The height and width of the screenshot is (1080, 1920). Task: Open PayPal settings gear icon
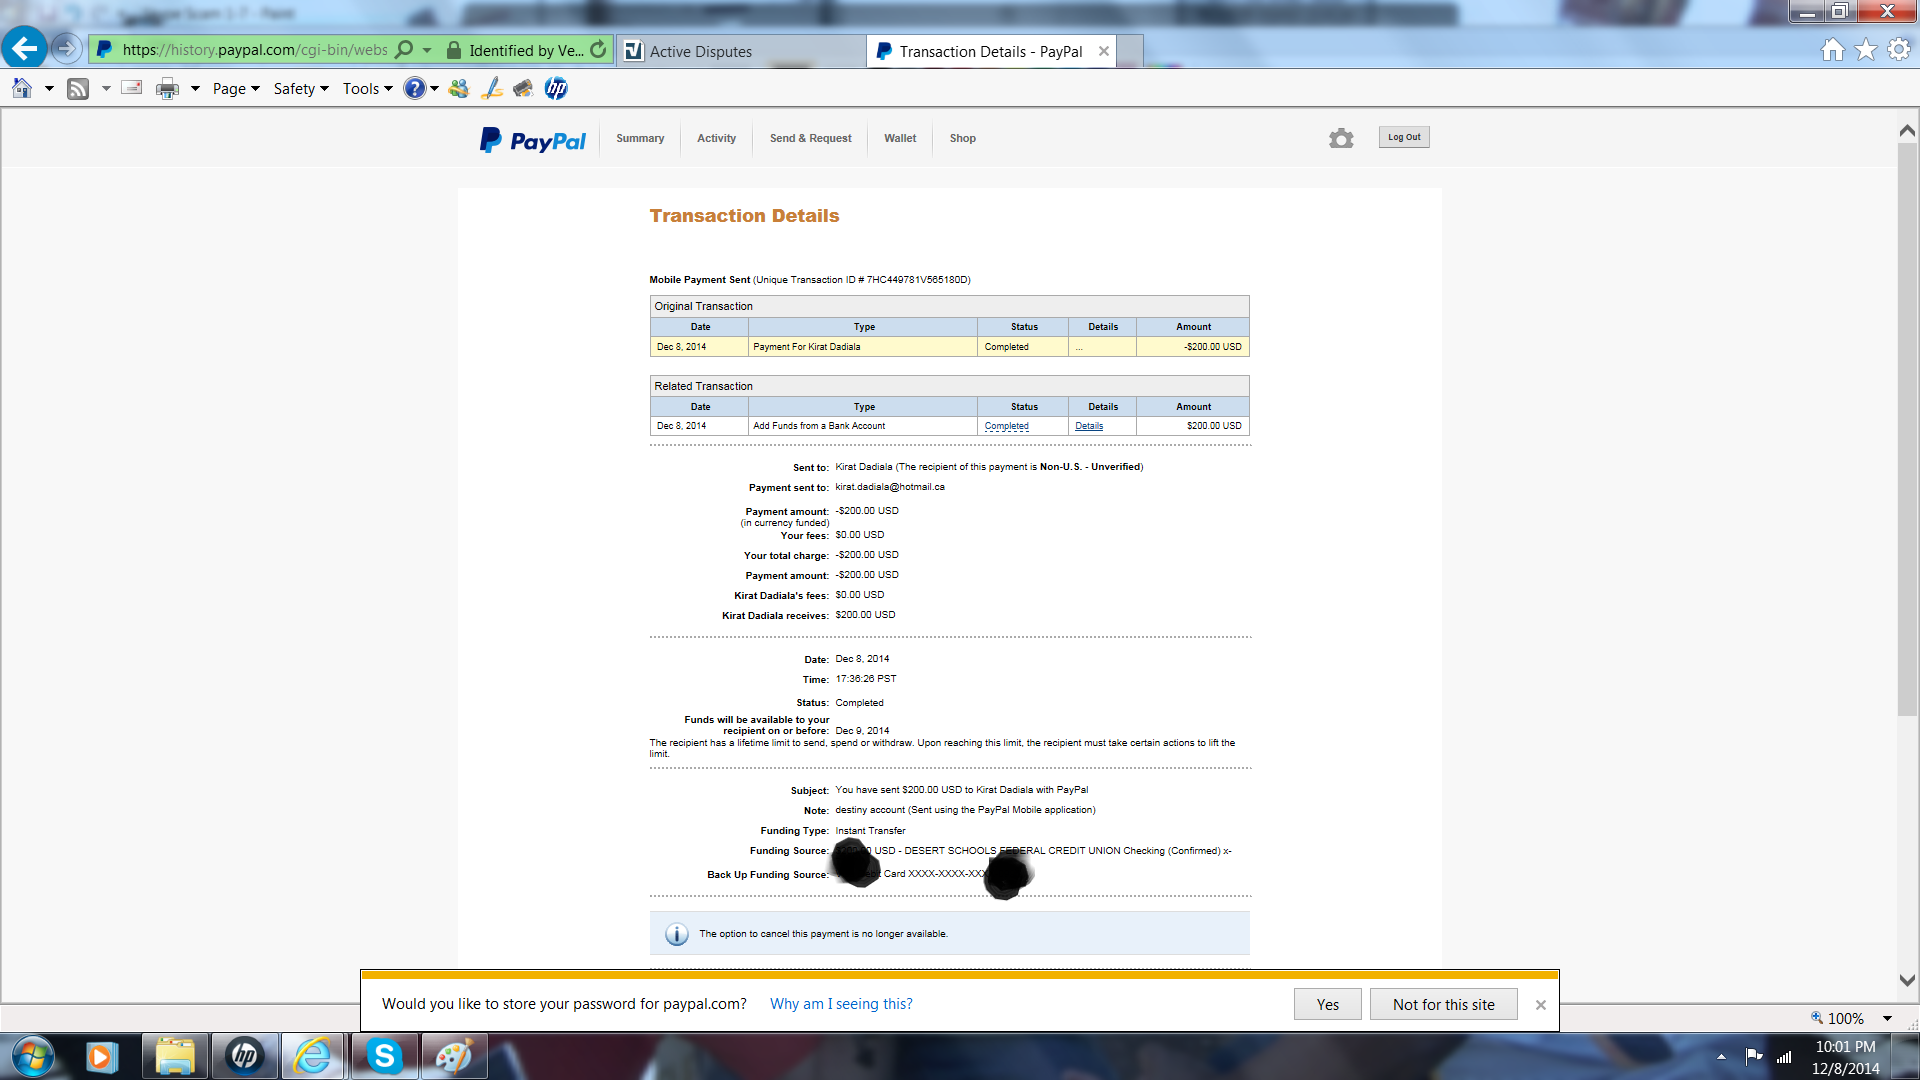click(1341, 138)
